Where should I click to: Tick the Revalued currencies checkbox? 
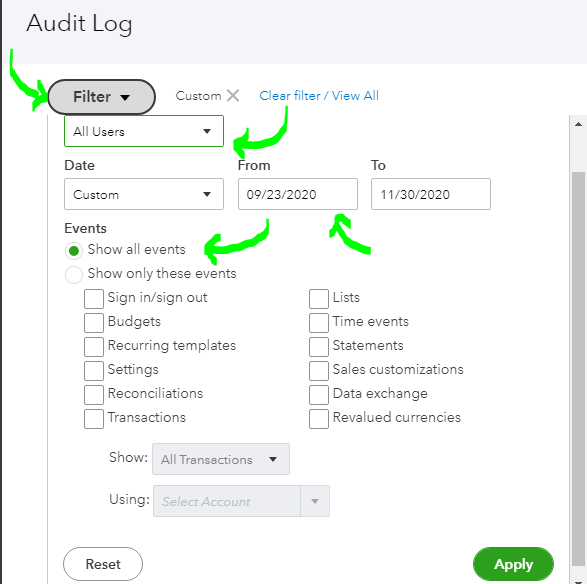319,419
